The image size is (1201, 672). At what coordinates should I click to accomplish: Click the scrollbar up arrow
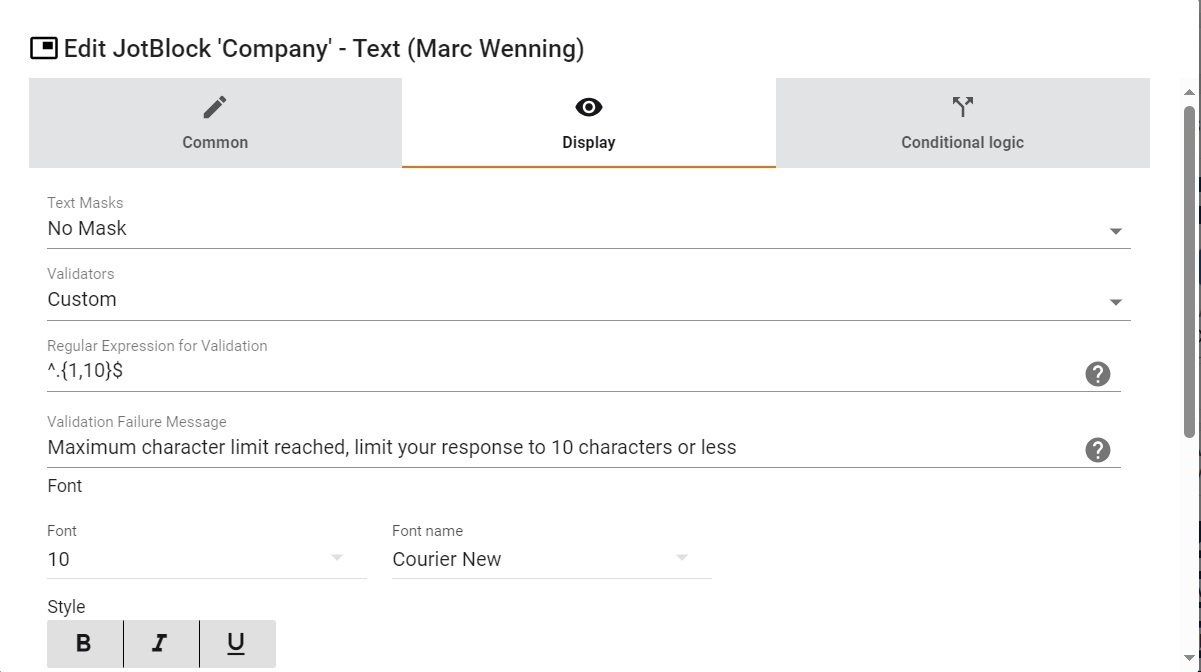pos(1190,92)
